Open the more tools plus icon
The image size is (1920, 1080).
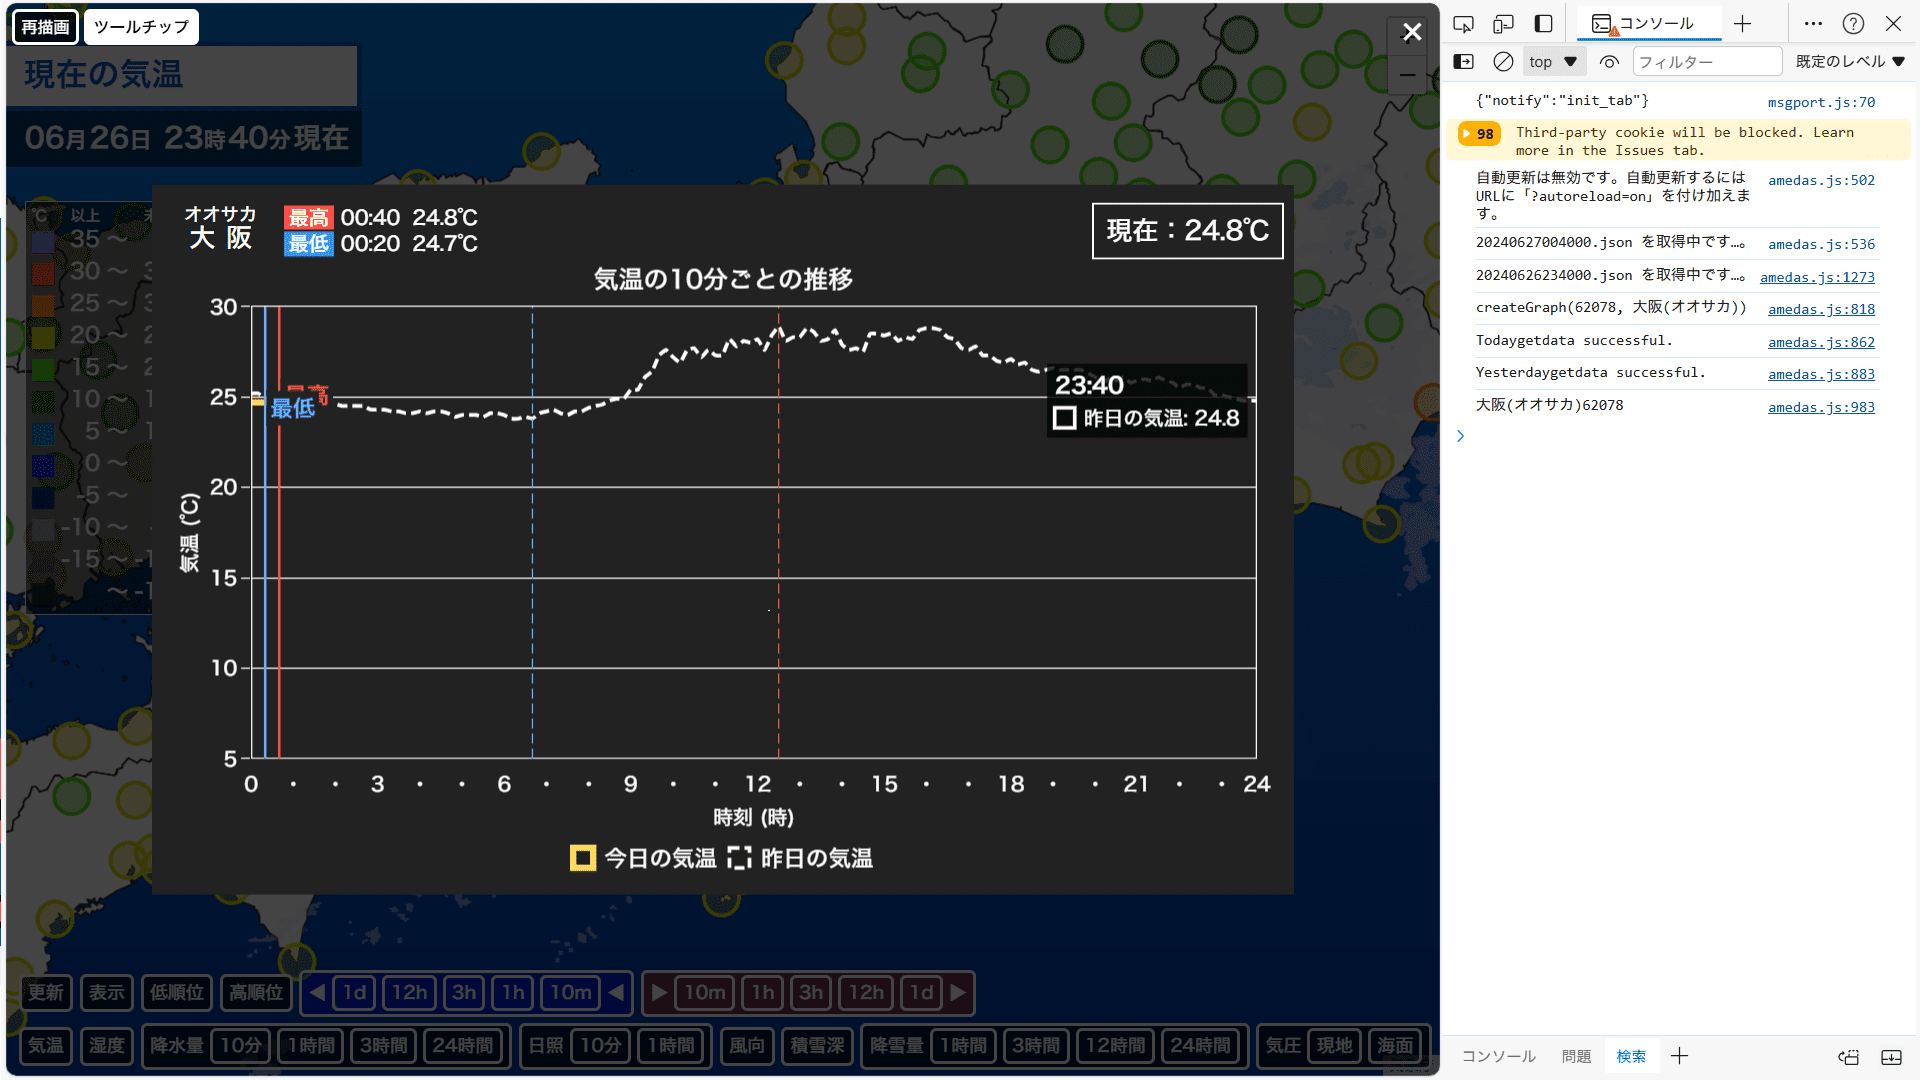pyautogui.click(x=1742, y=24)
